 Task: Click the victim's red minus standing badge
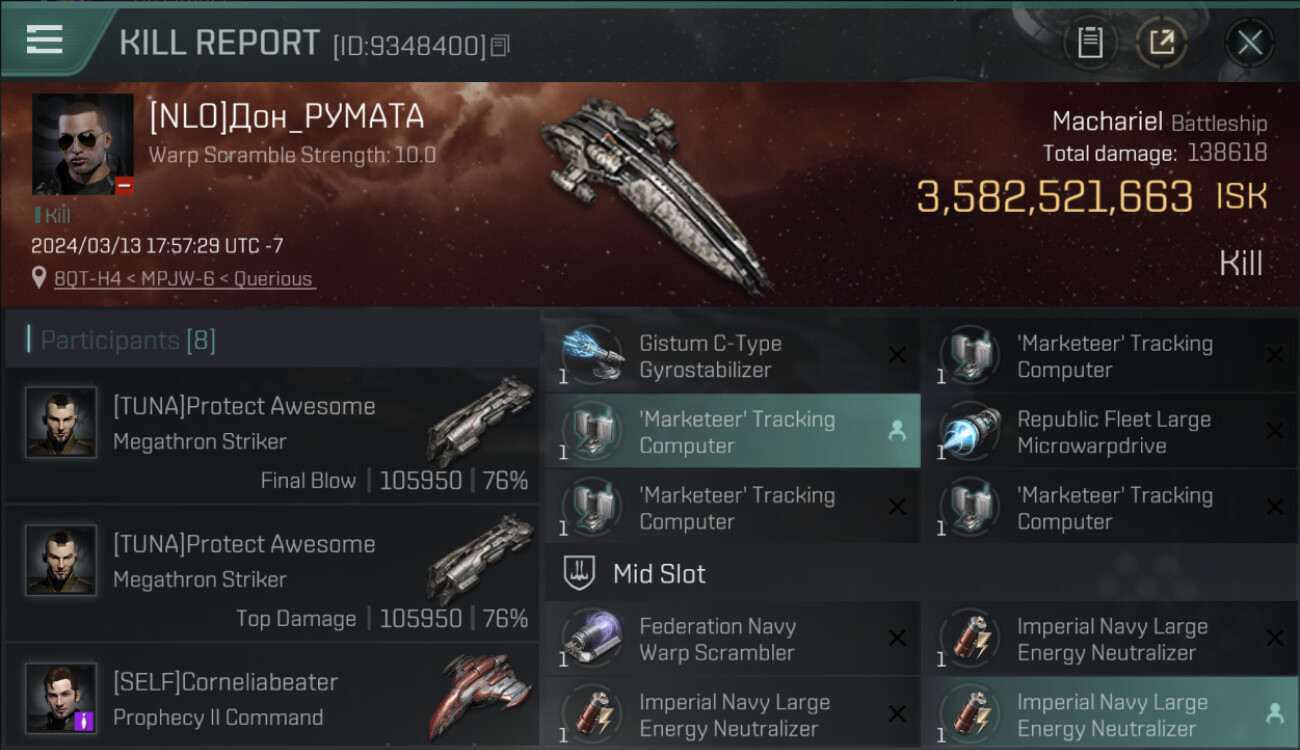point(124,185)
